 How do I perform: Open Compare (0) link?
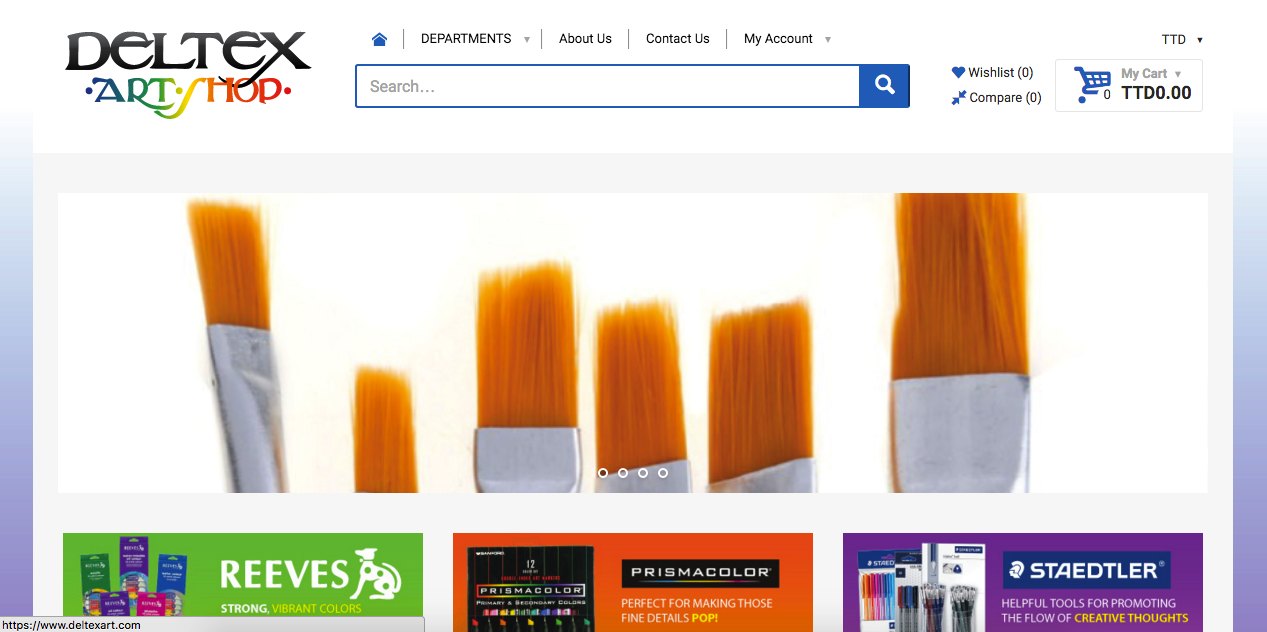1005,97
